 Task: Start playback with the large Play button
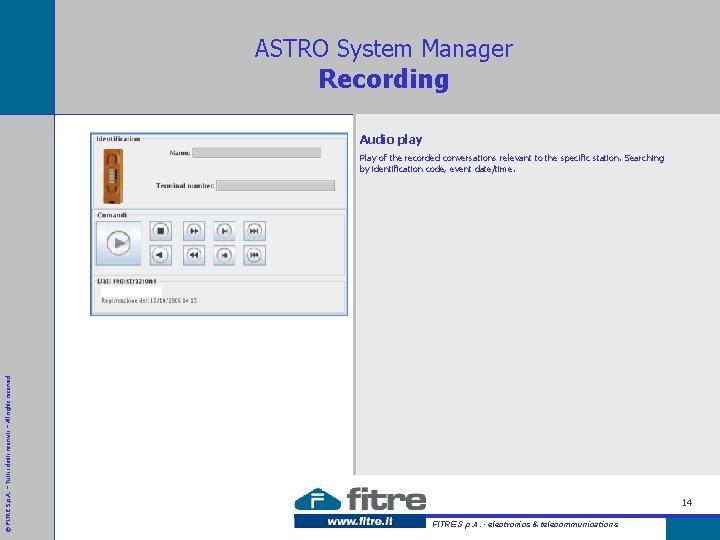118,243
